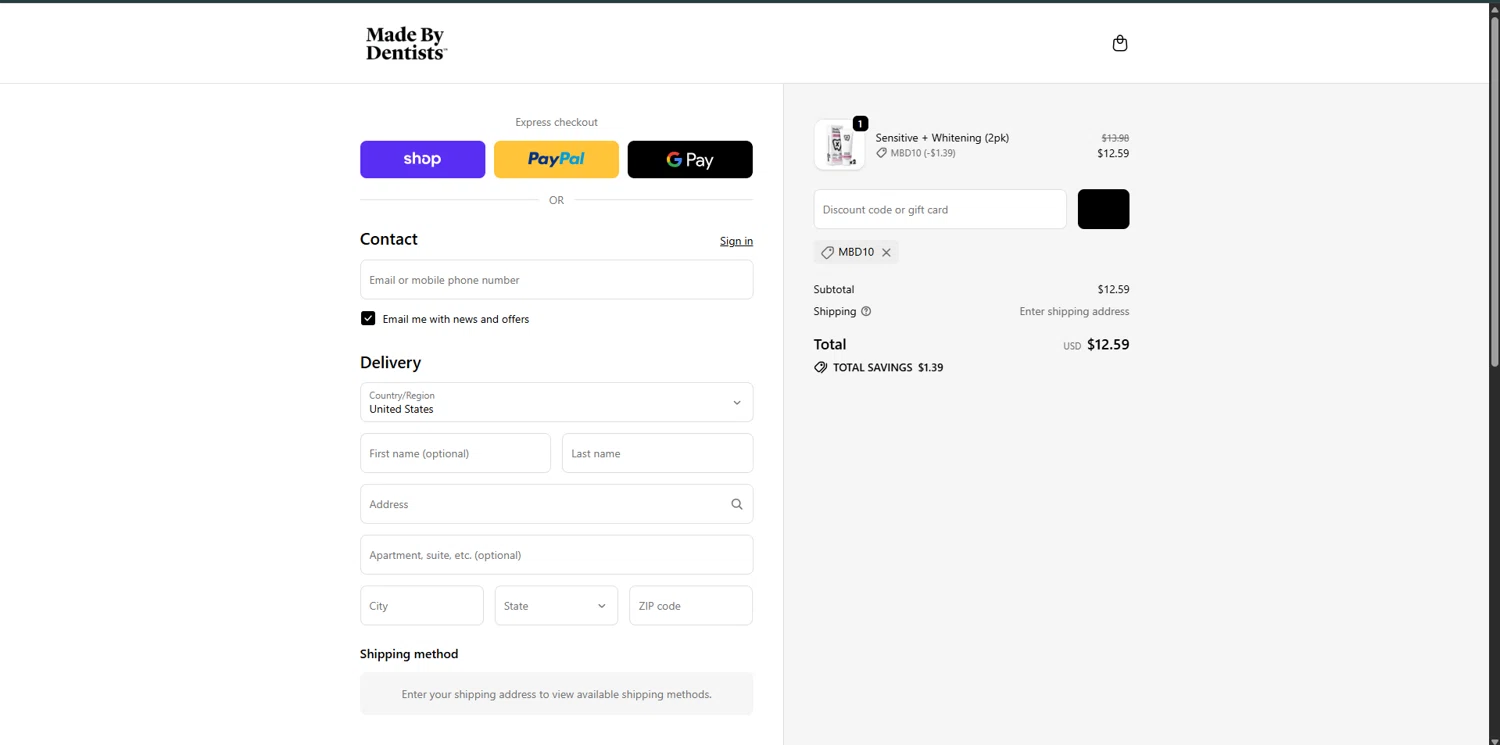The image size is (1500, 745).
Task: Click the Express checkout label
Action: tap(556, 122)
